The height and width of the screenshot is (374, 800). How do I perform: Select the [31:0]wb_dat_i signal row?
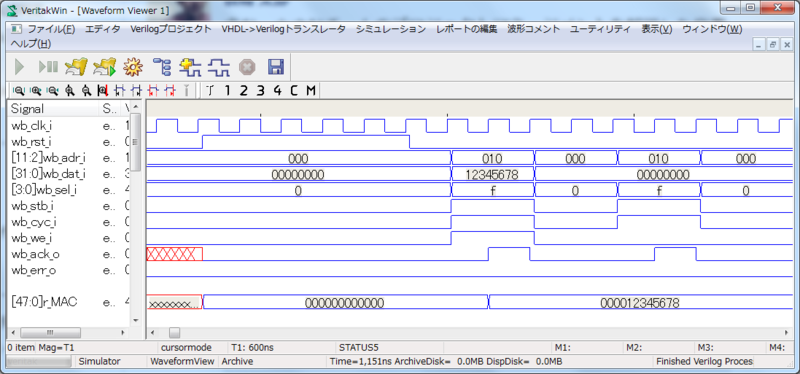click(69, 174)
